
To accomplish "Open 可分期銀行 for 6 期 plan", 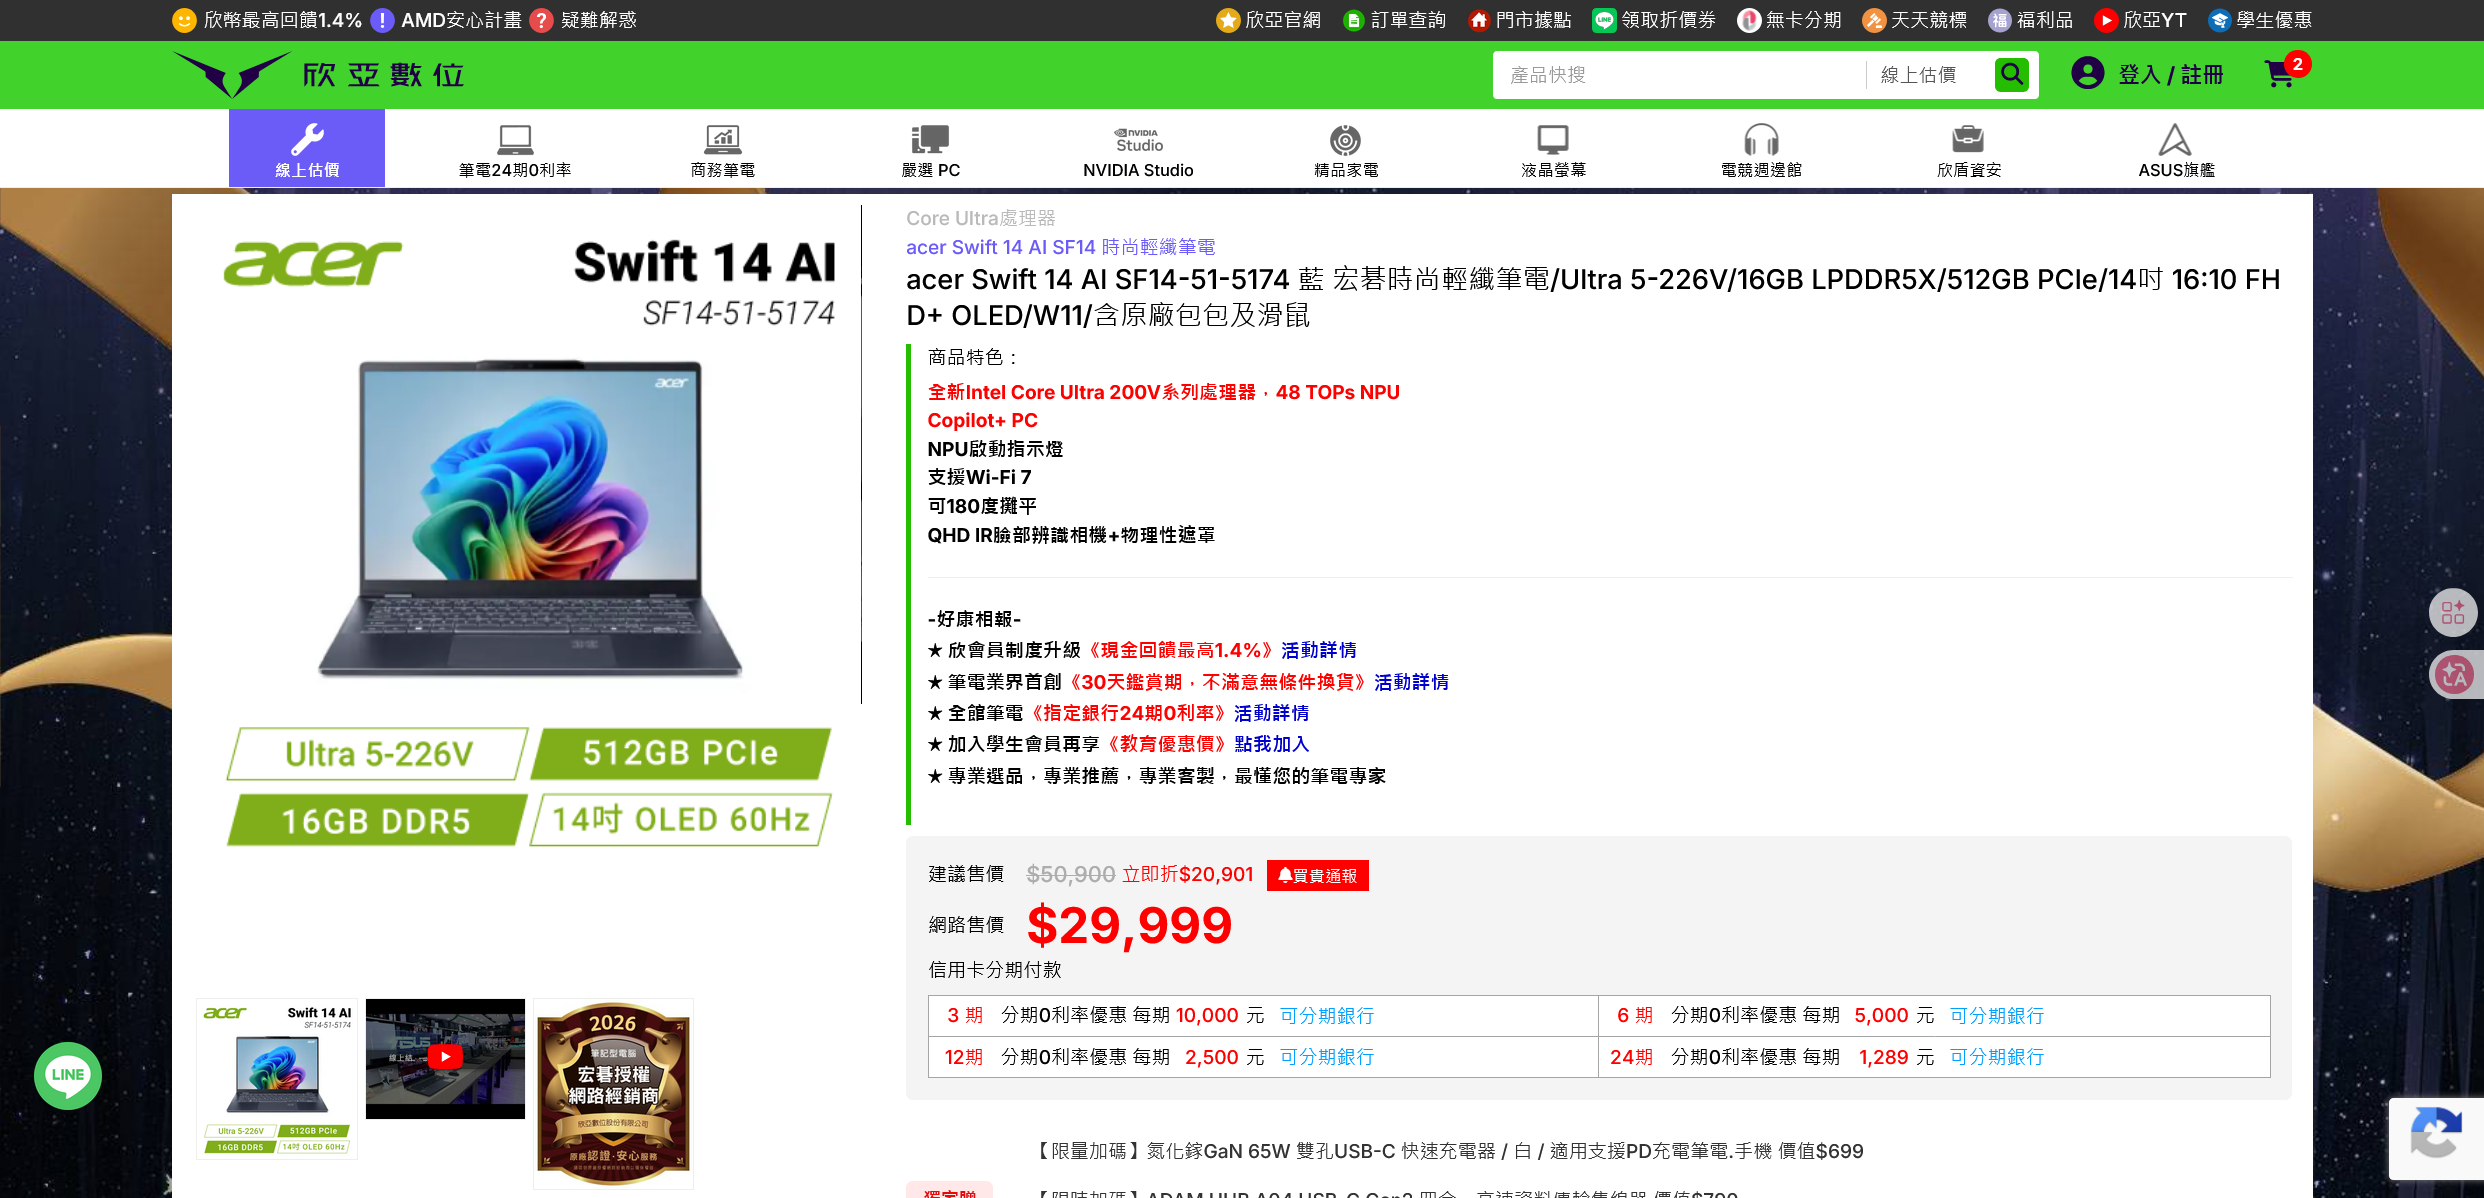I will pyautogui.click(x=1997, y=1016).
